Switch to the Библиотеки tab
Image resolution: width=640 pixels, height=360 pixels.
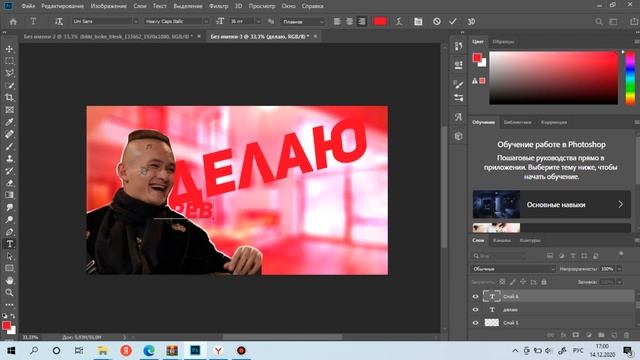pos(517,122)
